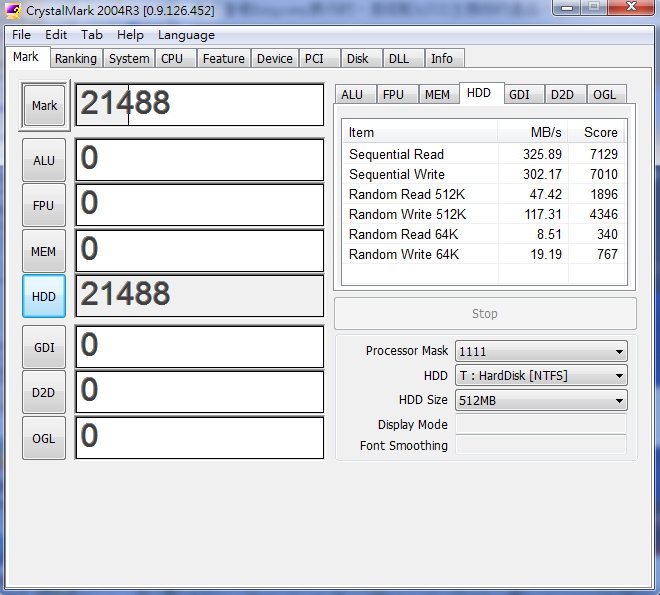Screen dimensions: 660x595
Task: Expand the HDD drive dropdown
Action: tap(541, 375)
